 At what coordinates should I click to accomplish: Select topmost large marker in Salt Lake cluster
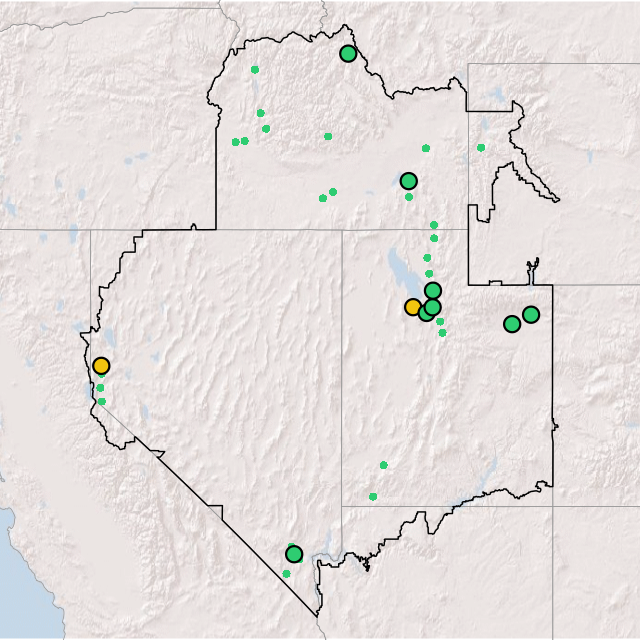tap(433, 291)
